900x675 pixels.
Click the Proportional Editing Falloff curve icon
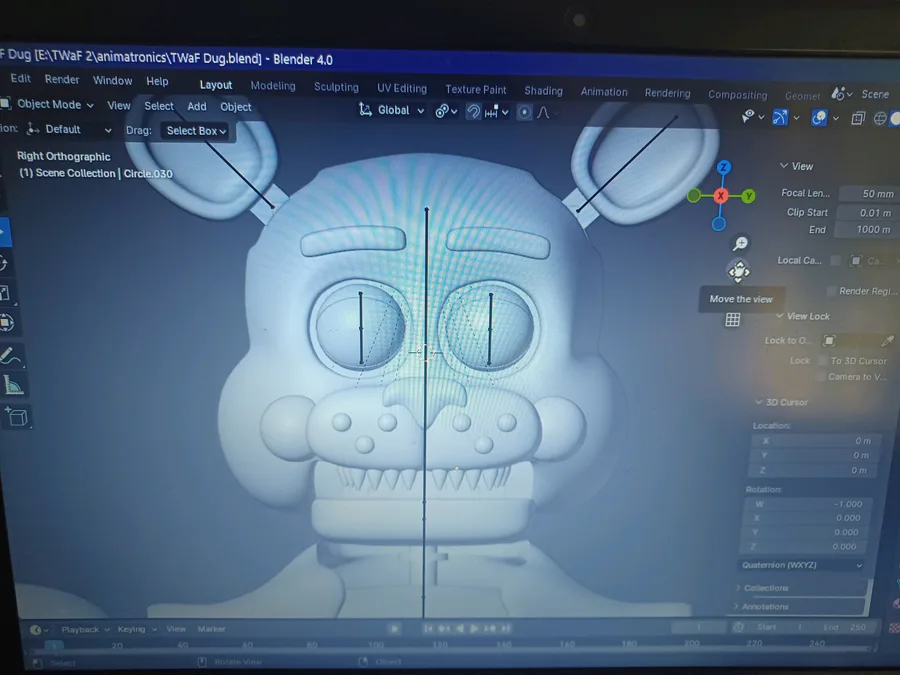coord(543,112)
